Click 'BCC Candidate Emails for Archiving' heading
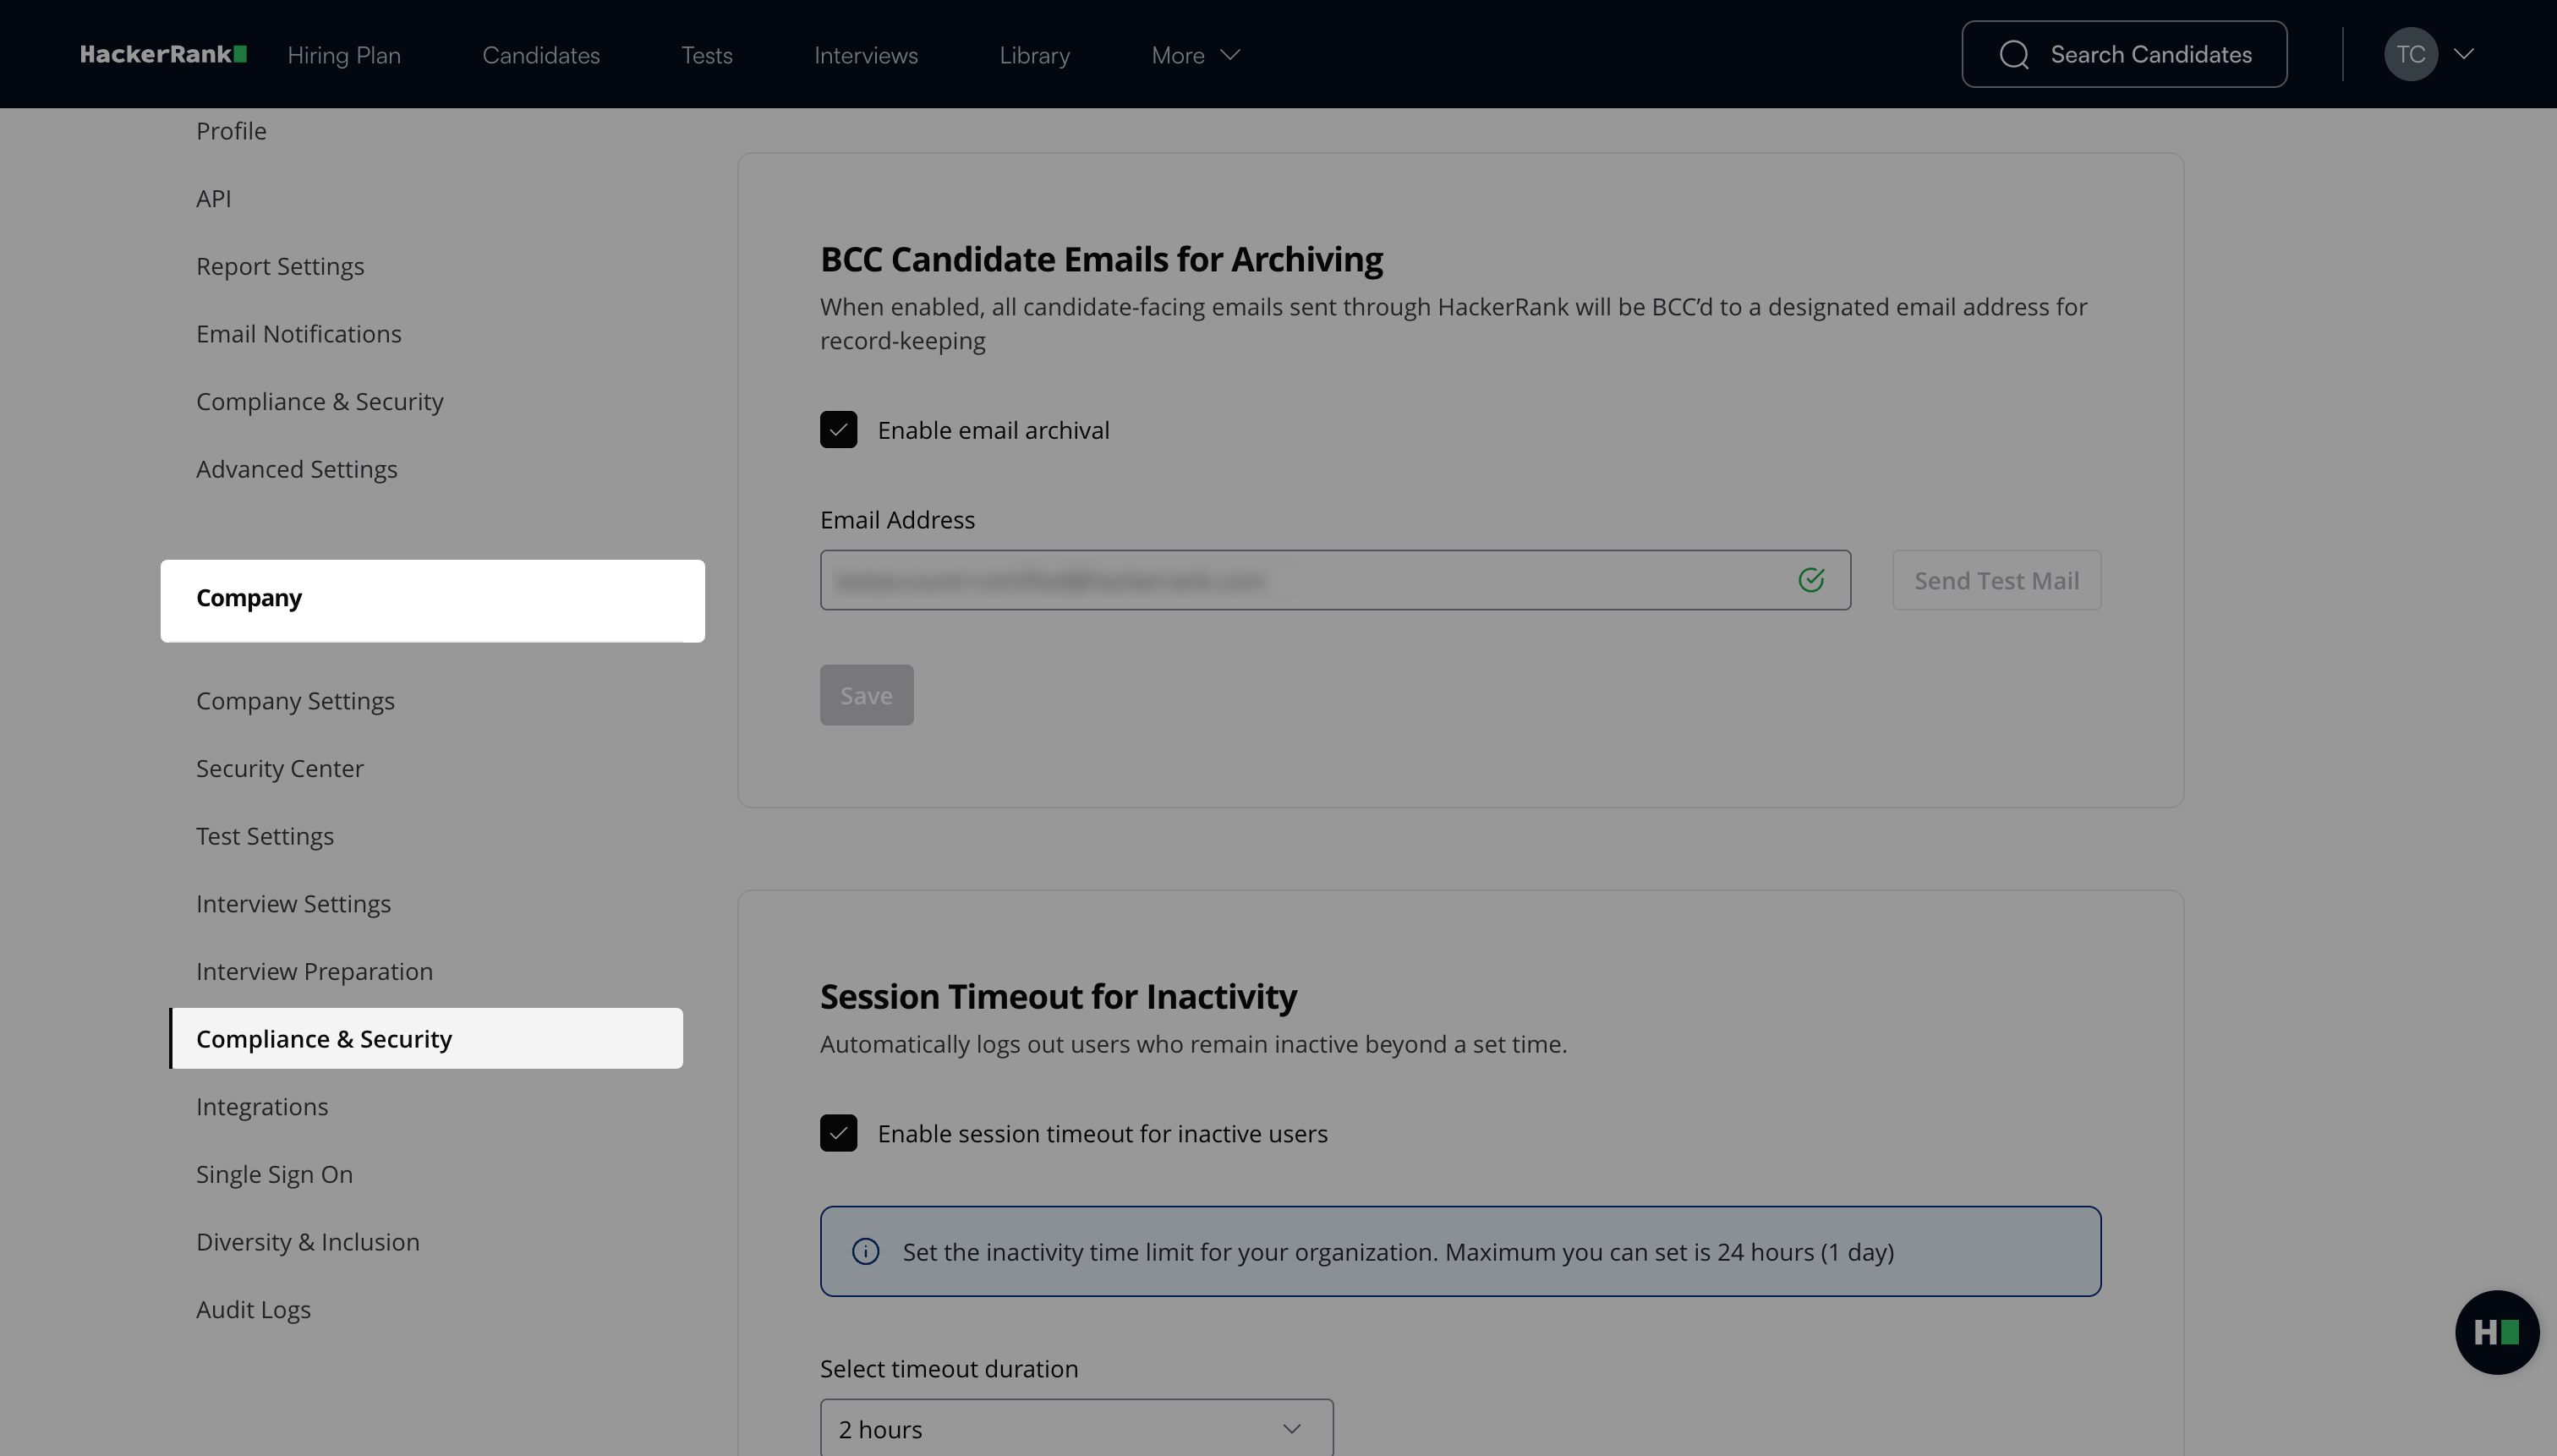Viewport: 2557px width, 1456px height. pyautogui.click(x=1101, y=259)
